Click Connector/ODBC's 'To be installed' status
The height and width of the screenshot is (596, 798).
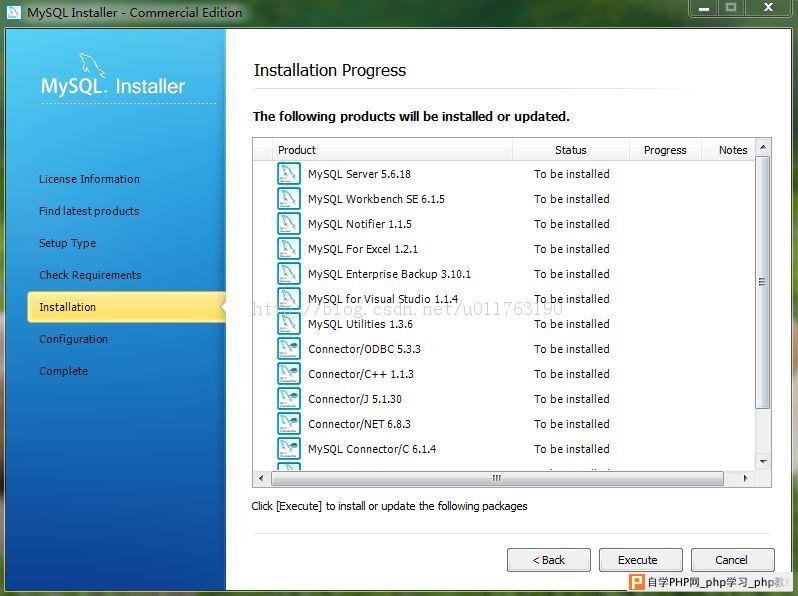click(572, 349)
